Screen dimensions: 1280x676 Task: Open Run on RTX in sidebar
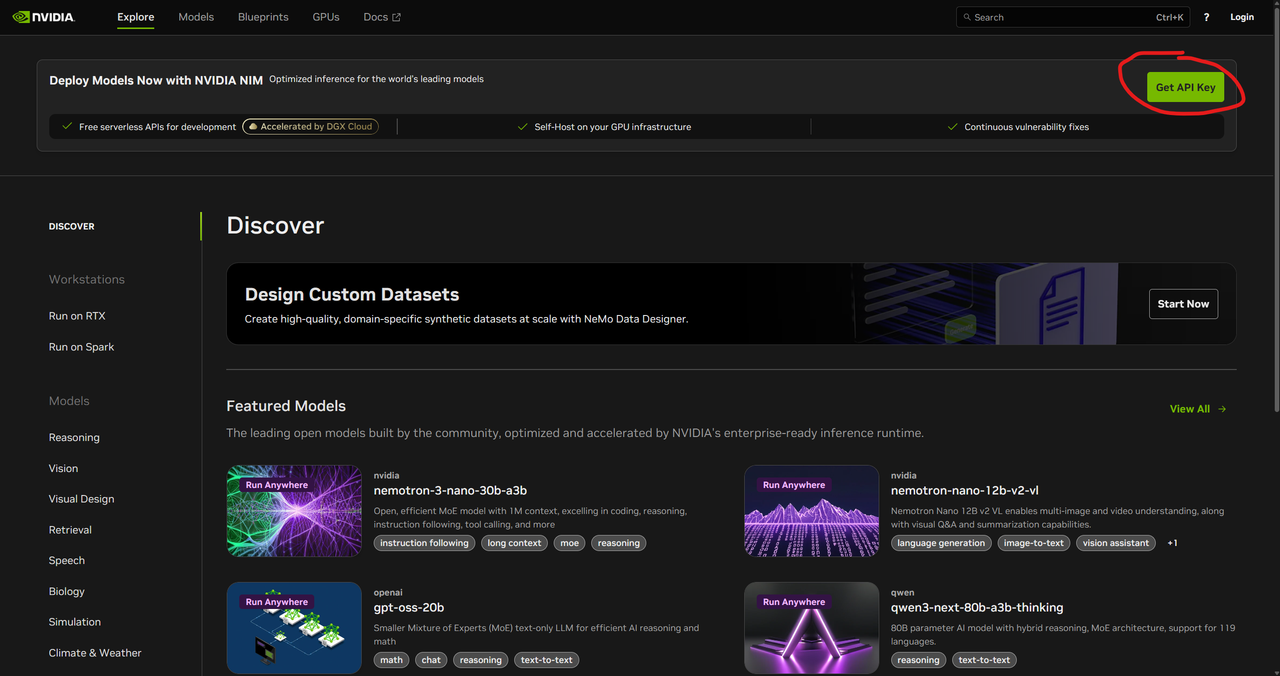coord(77,316)
